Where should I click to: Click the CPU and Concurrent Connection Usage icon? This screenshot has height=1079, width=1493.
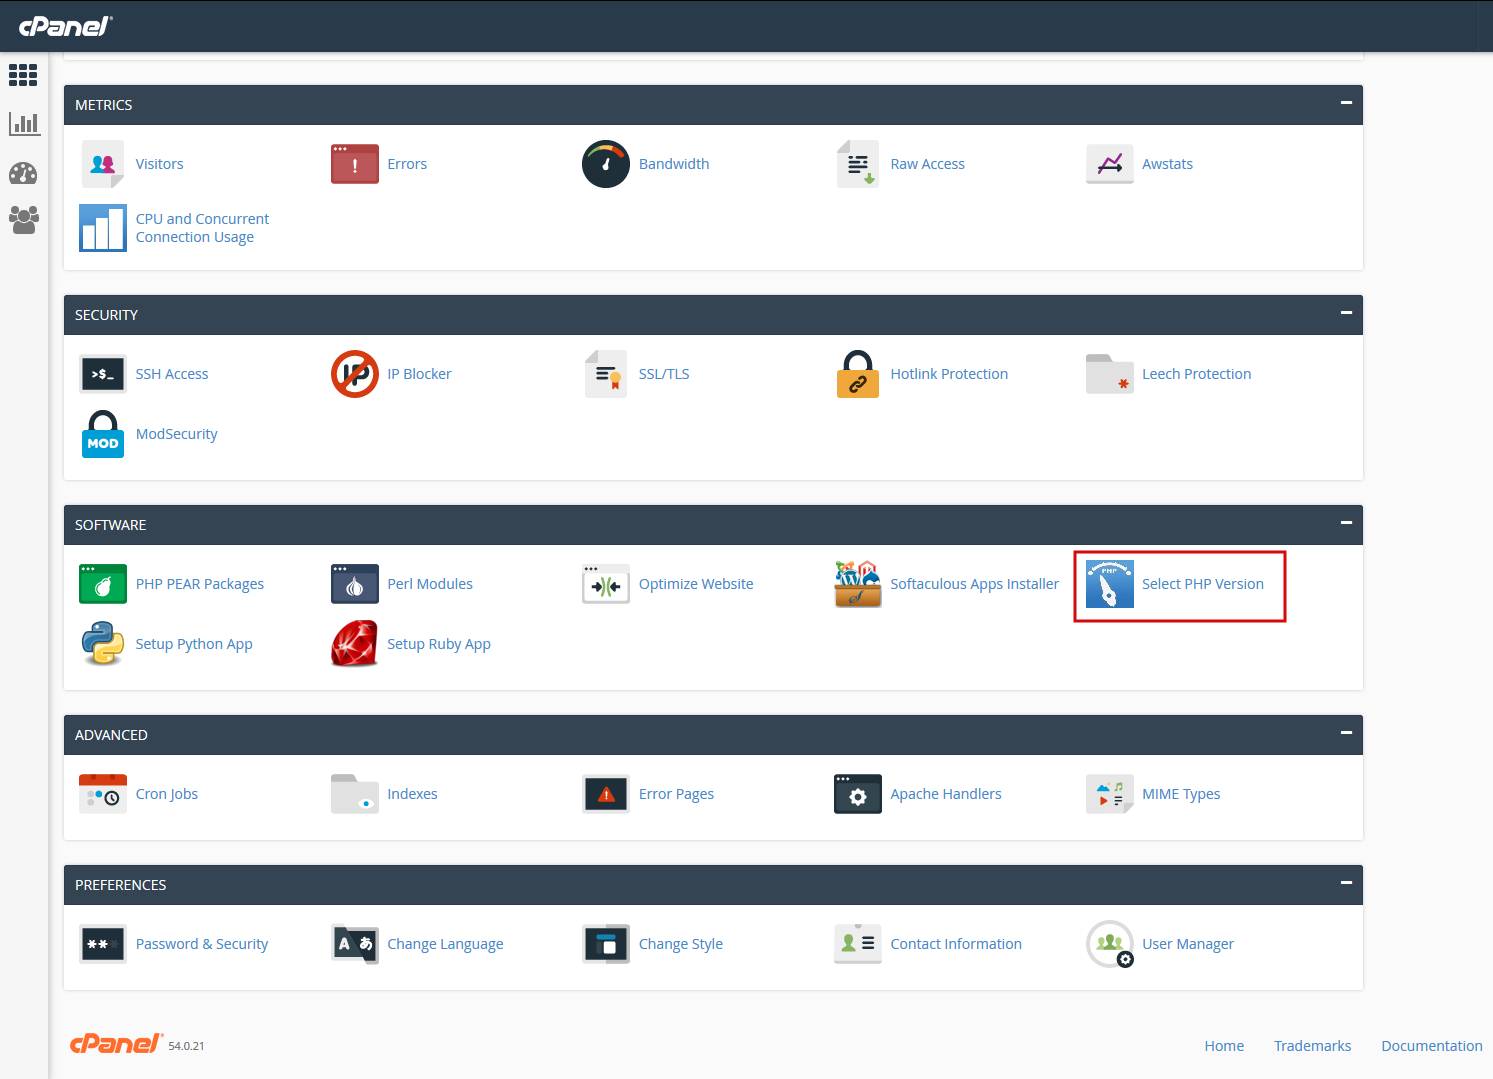pyautogui.click(x=103, y=228)
